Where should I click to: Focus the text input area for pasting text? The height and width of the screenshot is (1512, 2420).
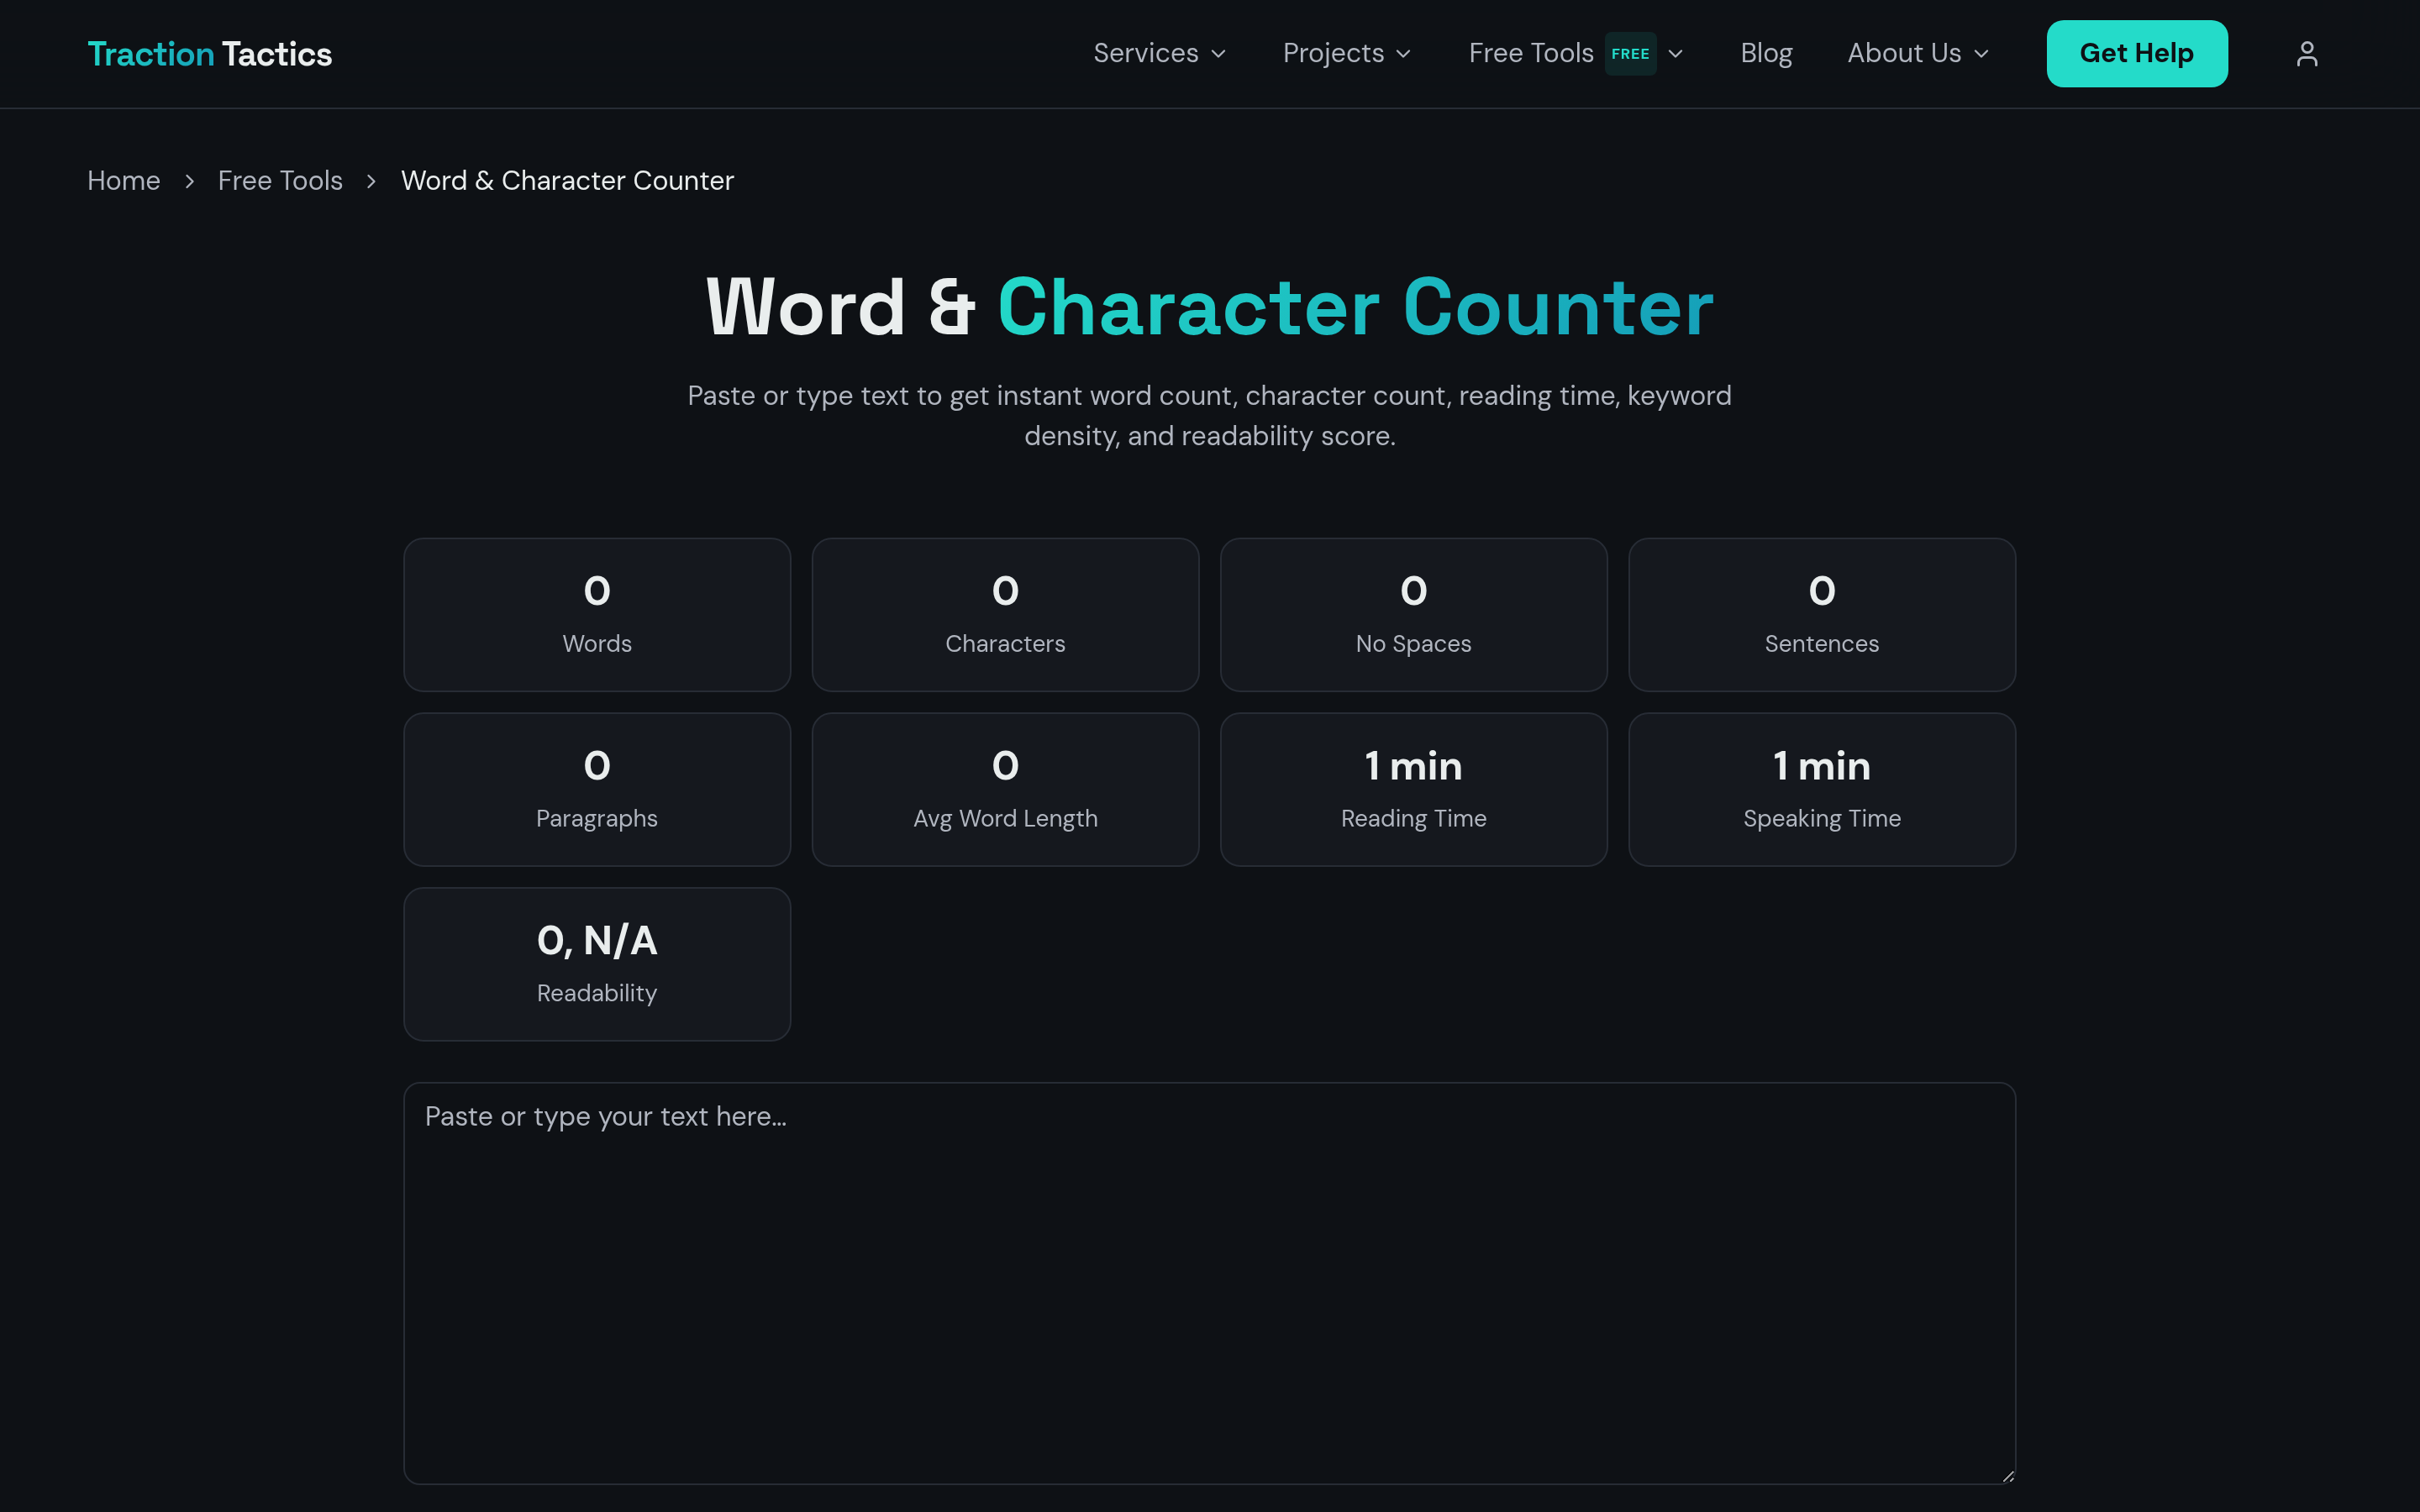point(1209,1283)
